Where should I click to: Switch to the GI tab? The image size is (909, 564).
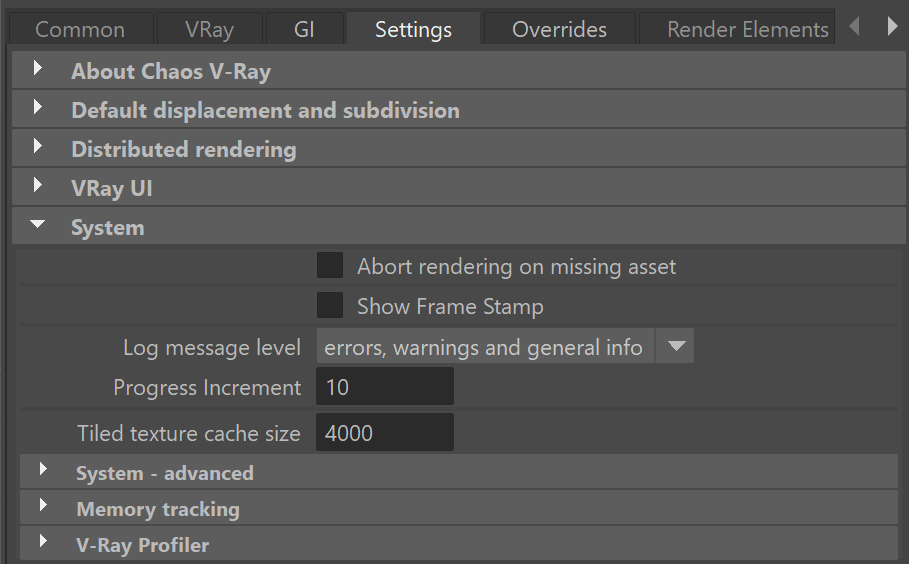tap(304, 29)
